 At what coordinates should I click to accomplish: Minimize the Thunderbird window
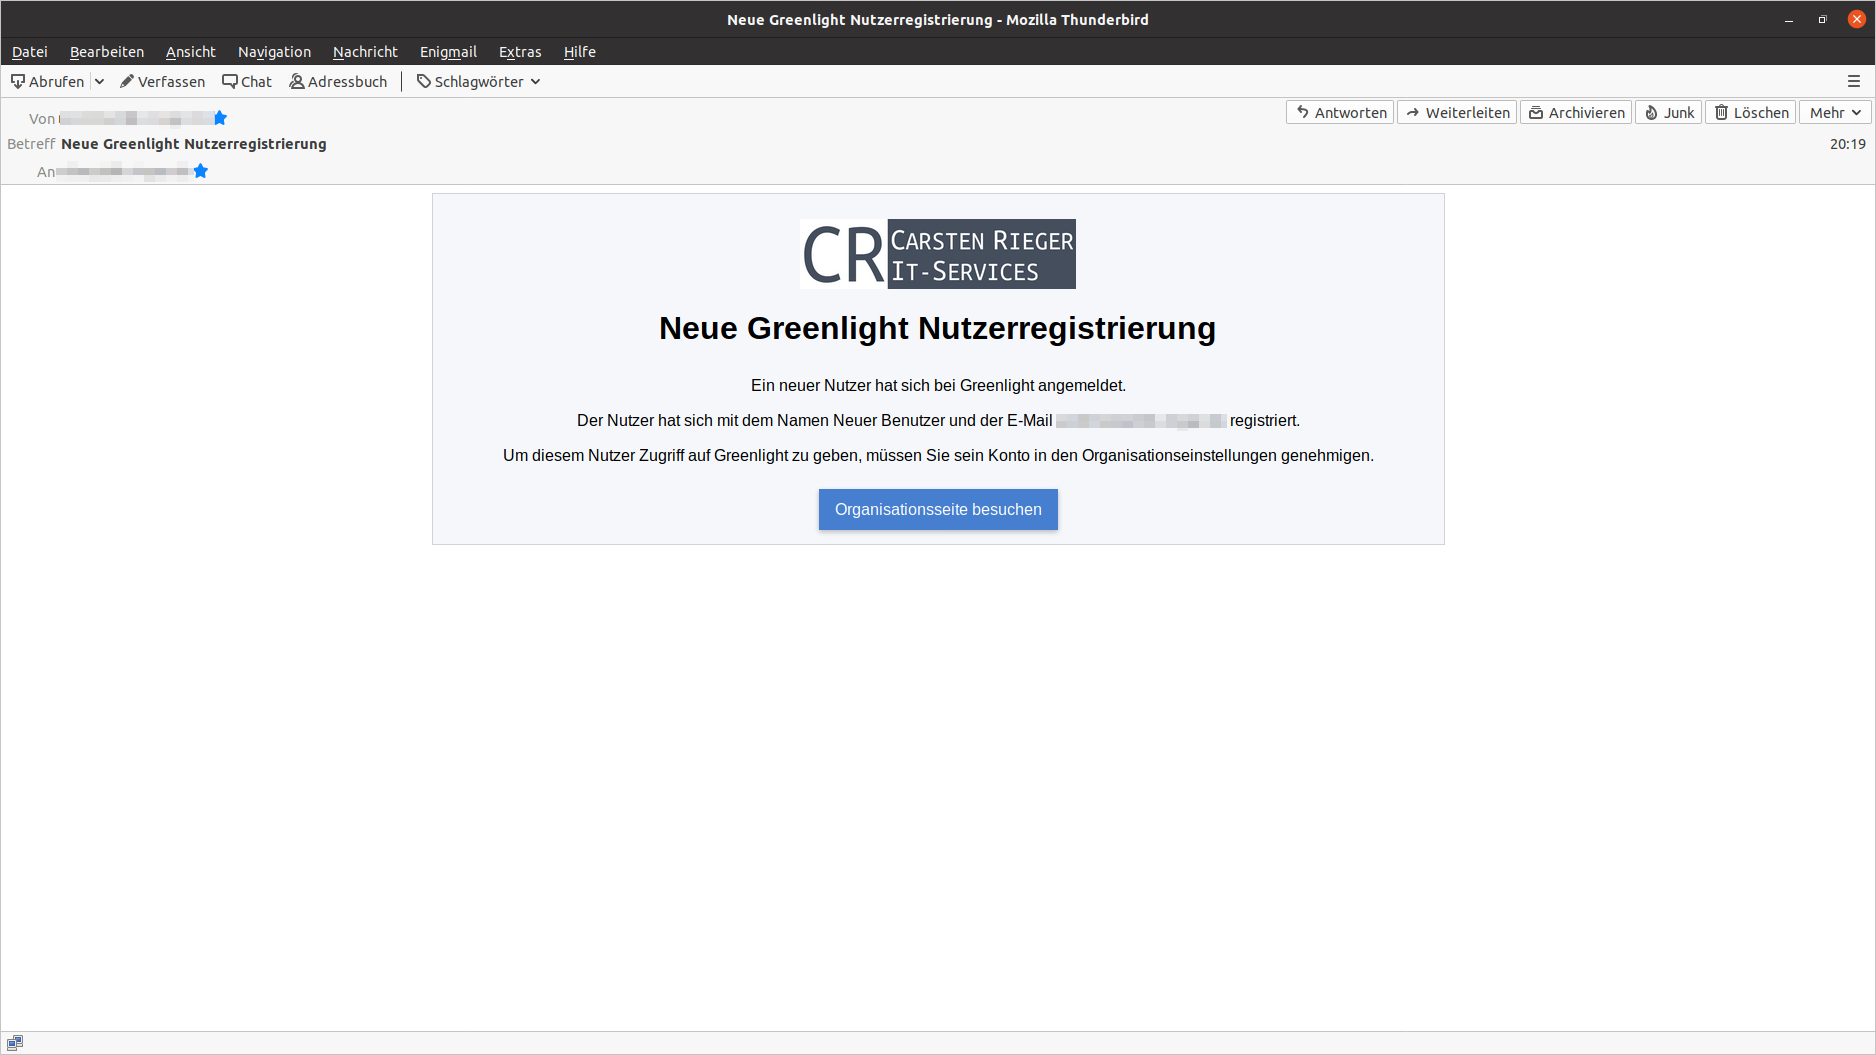click(1789, 20)
